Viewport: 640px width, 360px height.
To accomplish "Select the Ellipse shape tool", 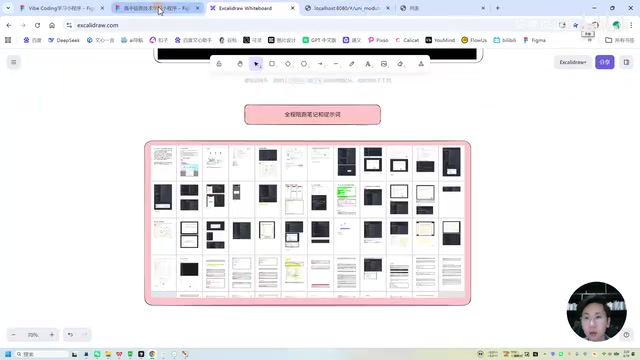I will click(304, 64).
